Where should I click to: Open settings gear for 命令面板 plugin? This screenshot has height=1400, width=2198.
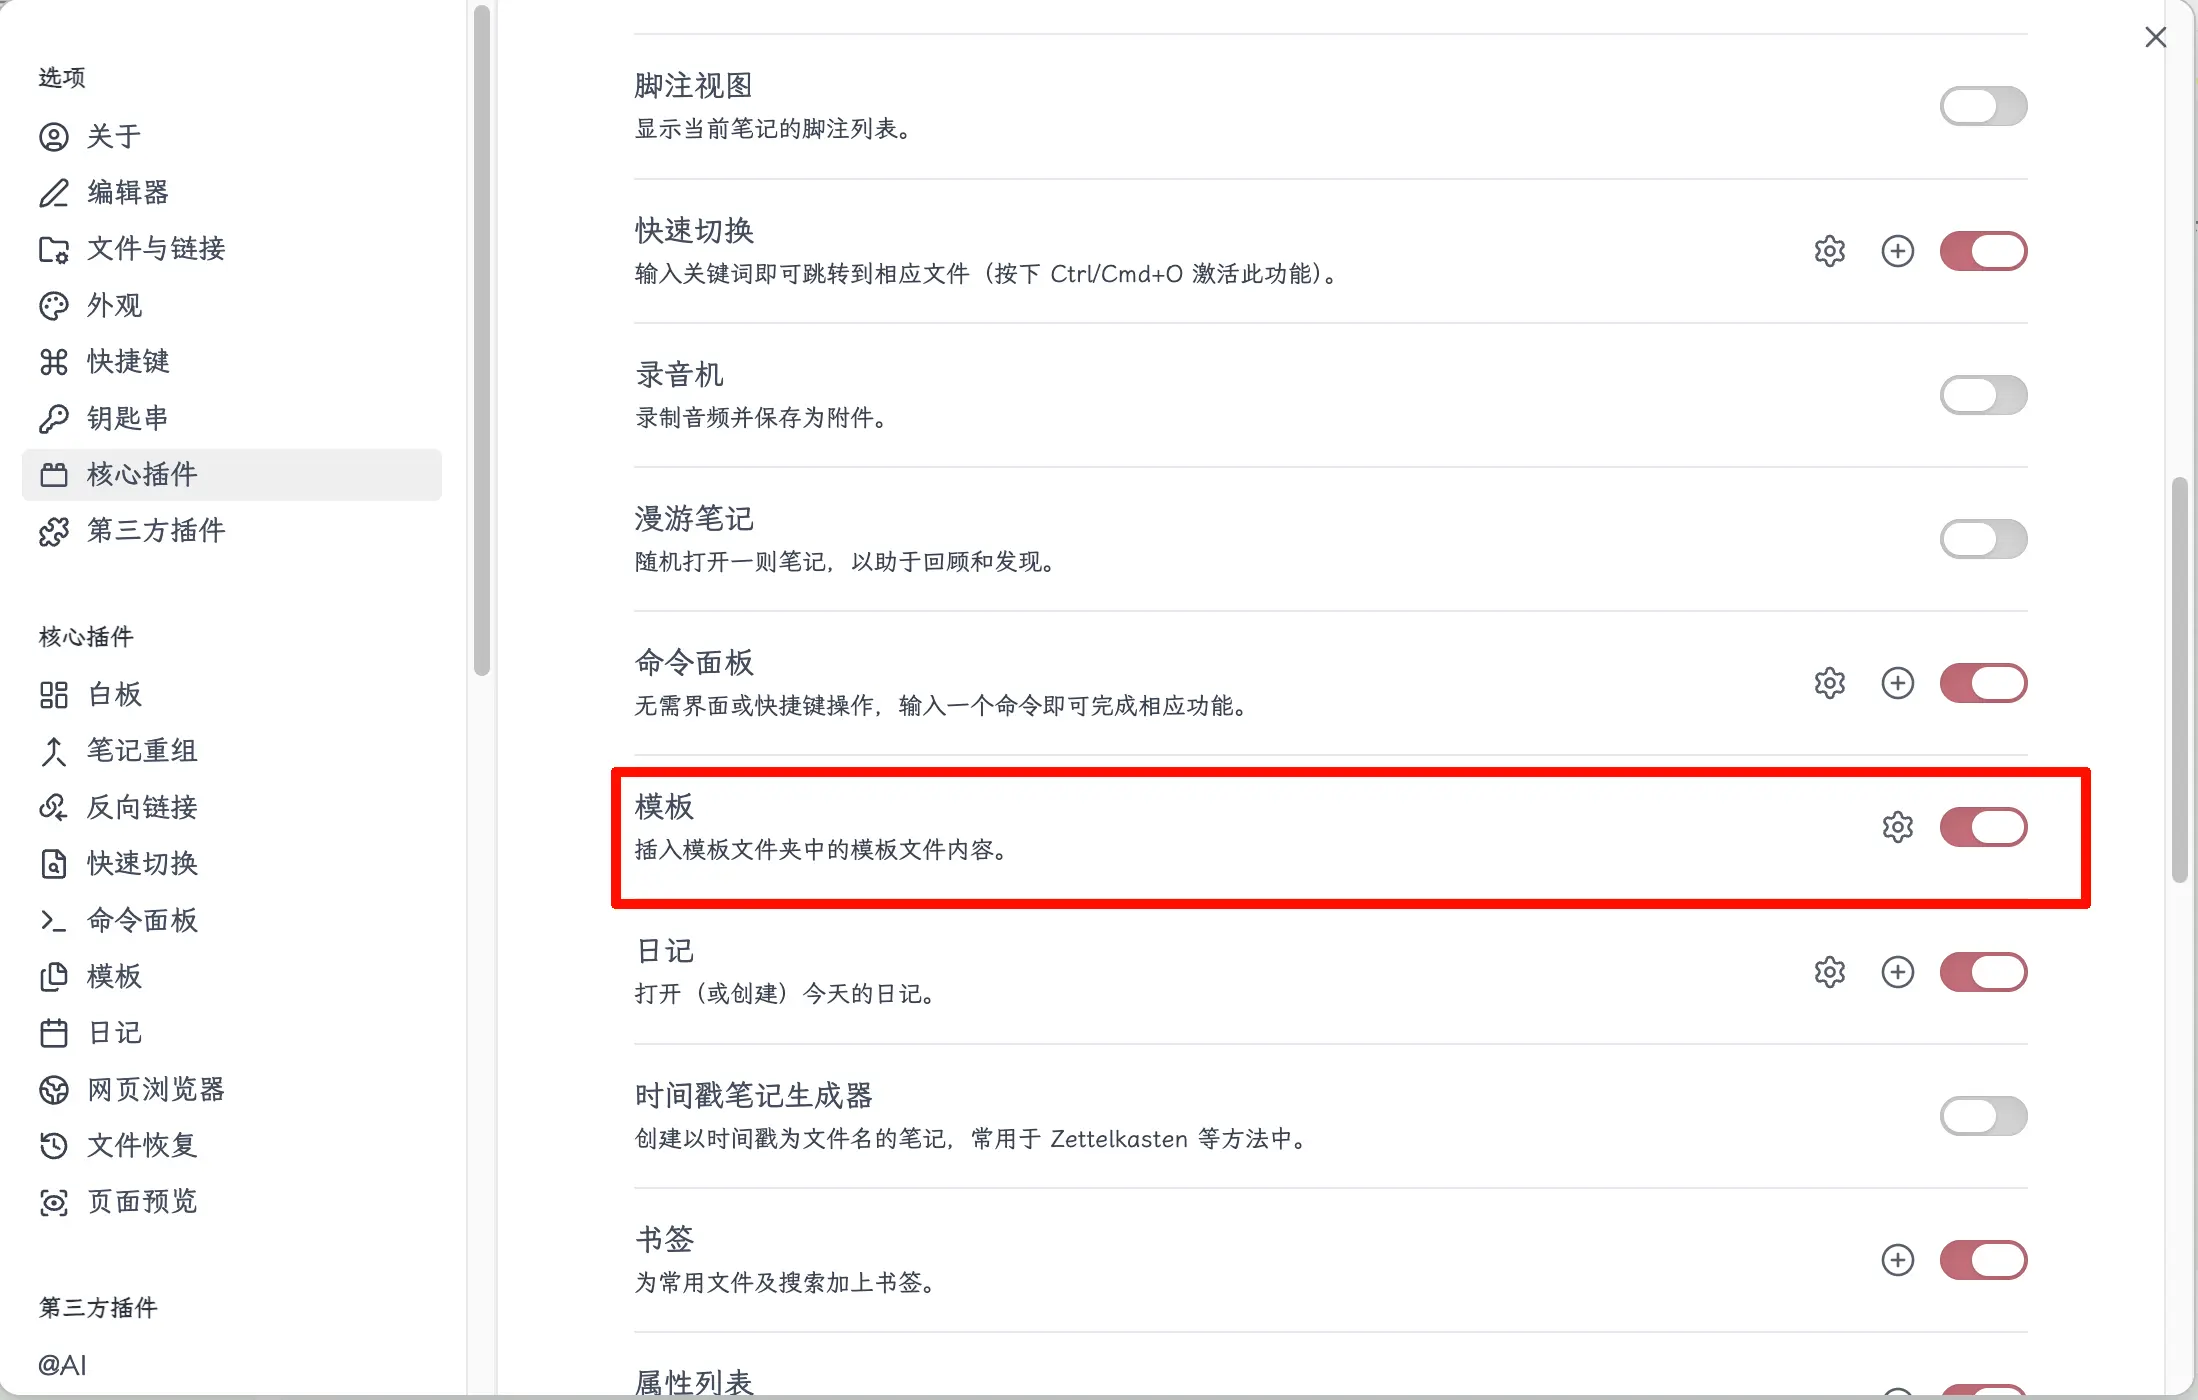coord(1829,683)
